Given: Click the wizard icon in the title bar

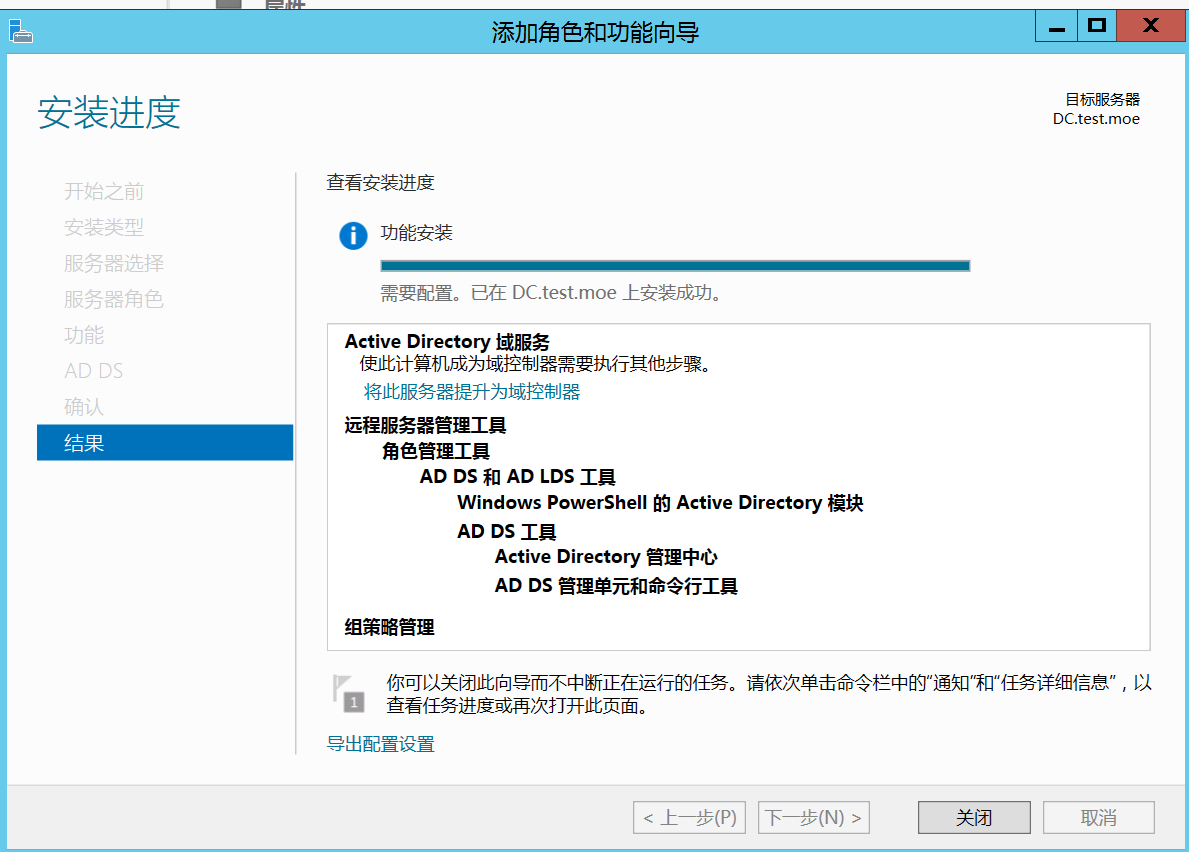Looking at the screenshot, I should pos(22,32).
